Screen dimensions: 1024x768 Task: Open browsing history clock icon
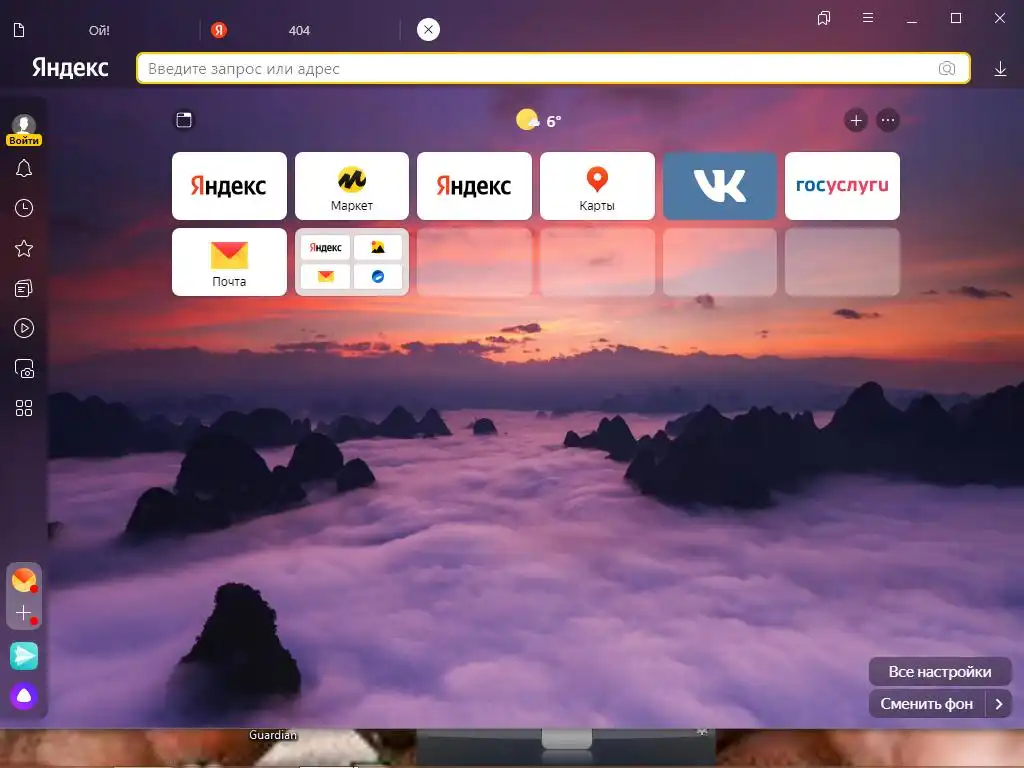[x=24, y=208]
